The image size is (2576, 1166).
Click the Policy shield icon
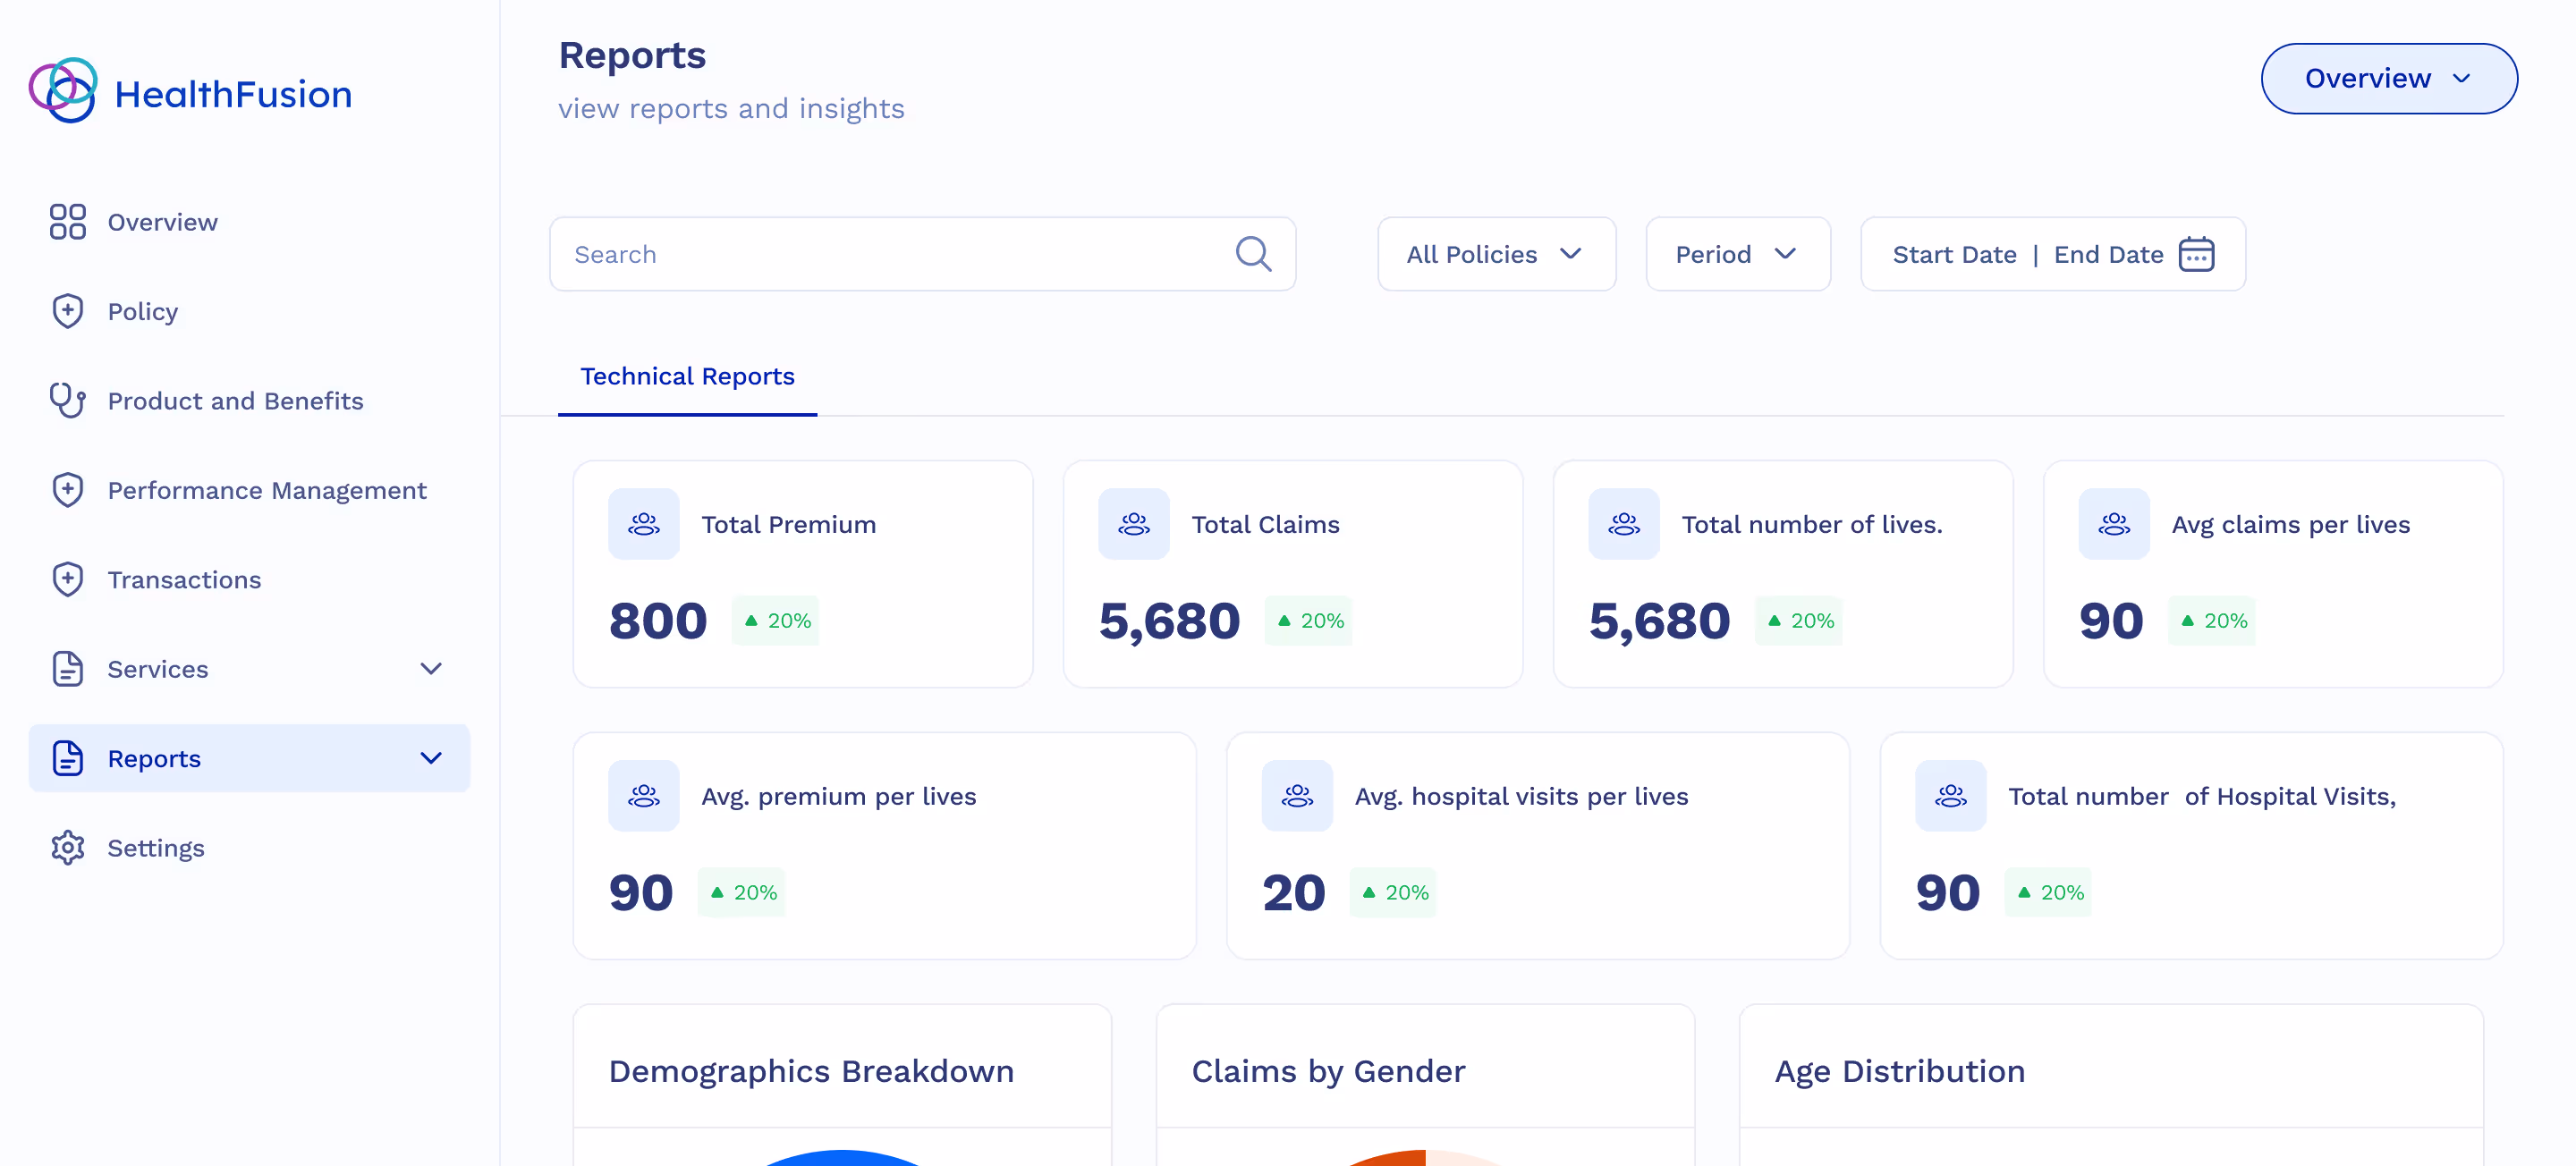coord(67,311)
